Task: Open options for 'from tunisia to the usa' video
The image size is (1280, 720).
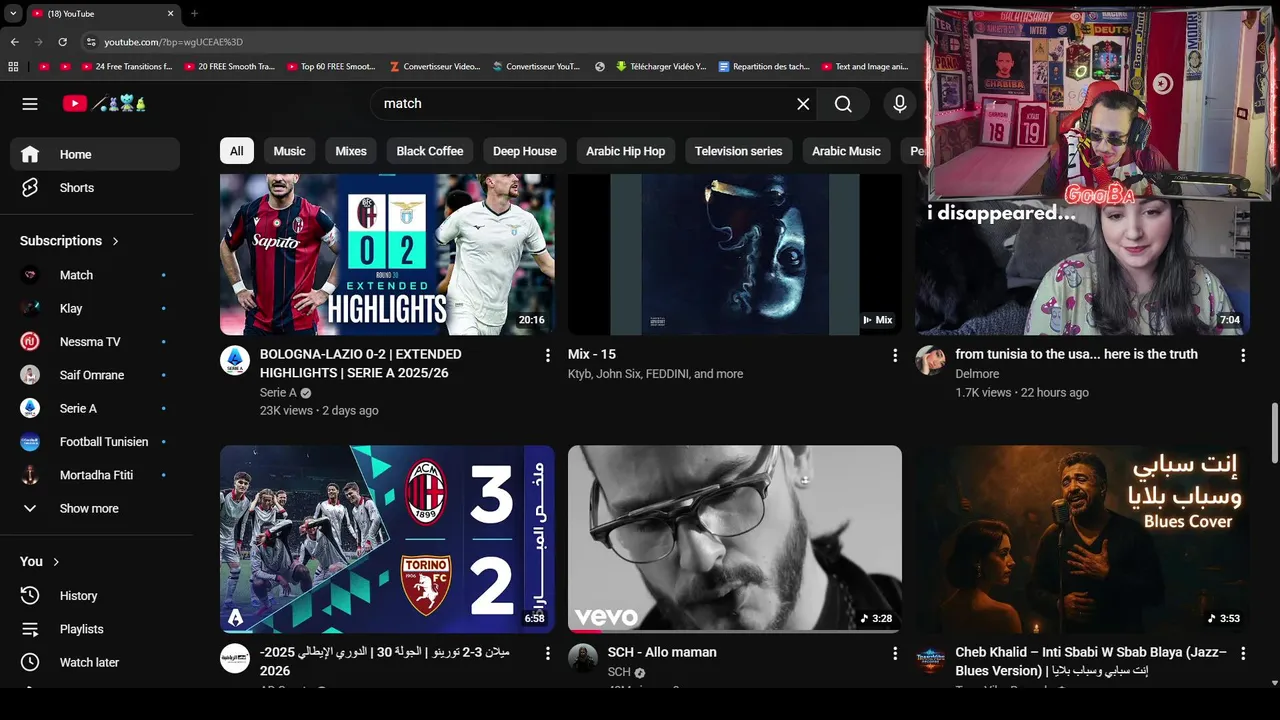Action: coord(1243,355)
